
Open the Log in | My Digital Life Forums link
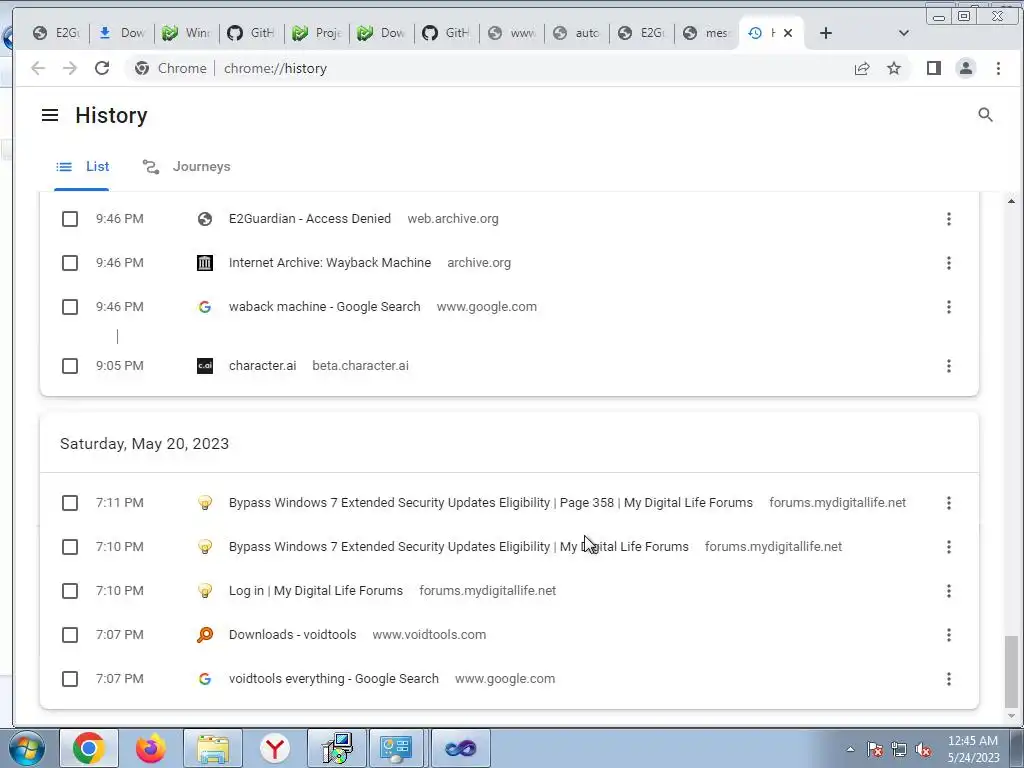[315, 591]
